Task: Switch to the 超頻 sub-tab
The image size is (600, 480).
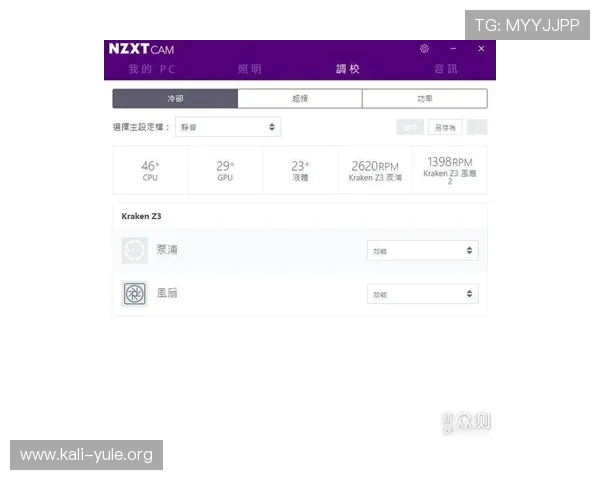Action: (300, 99)
